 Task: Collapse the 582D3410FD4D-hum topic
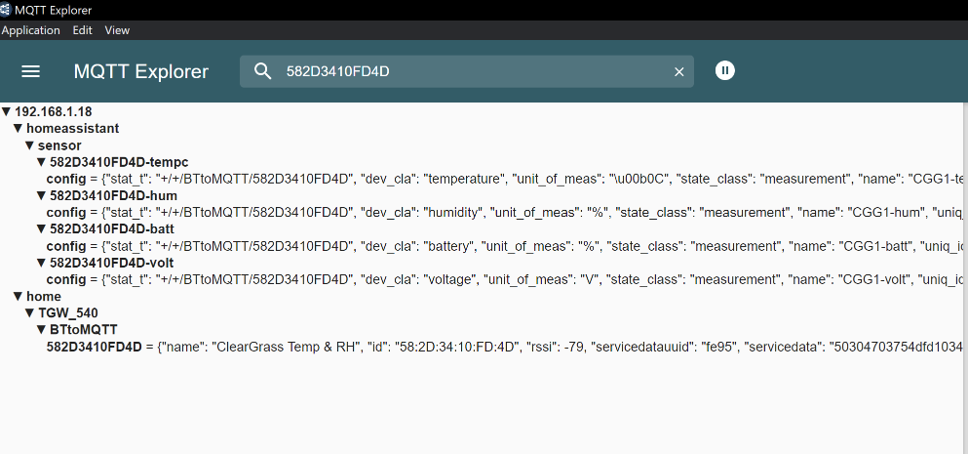[41, 196]
